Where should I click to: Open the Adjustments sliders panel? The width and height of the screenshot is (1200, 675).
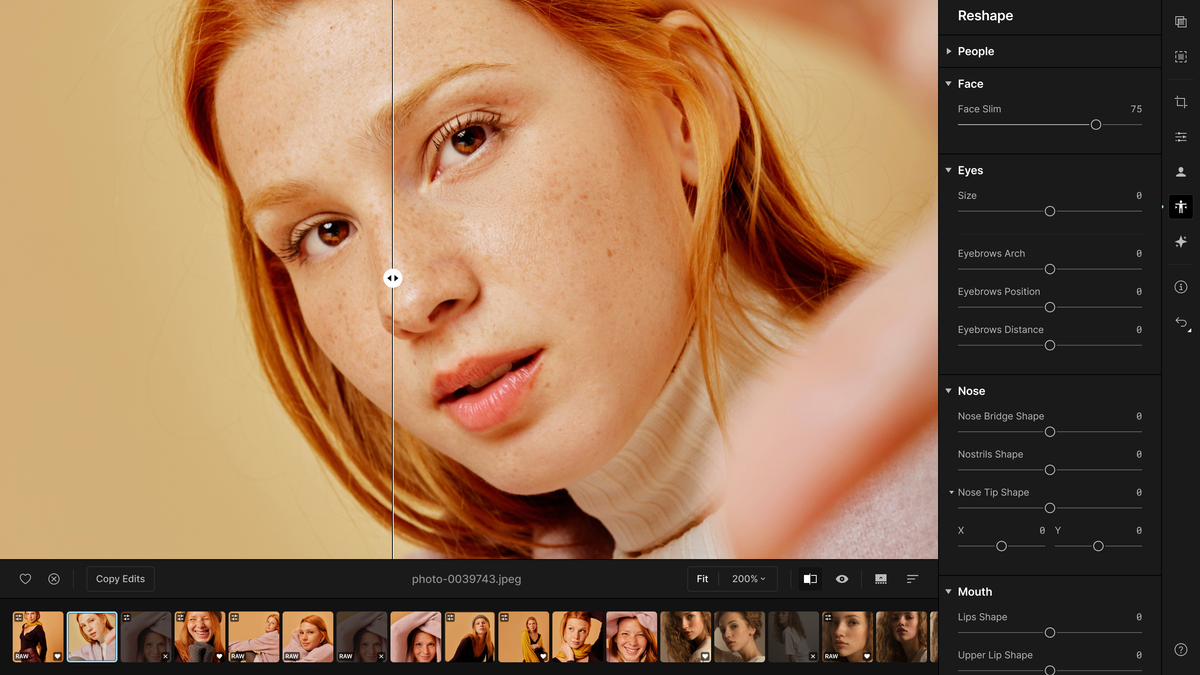[1181, 137]
